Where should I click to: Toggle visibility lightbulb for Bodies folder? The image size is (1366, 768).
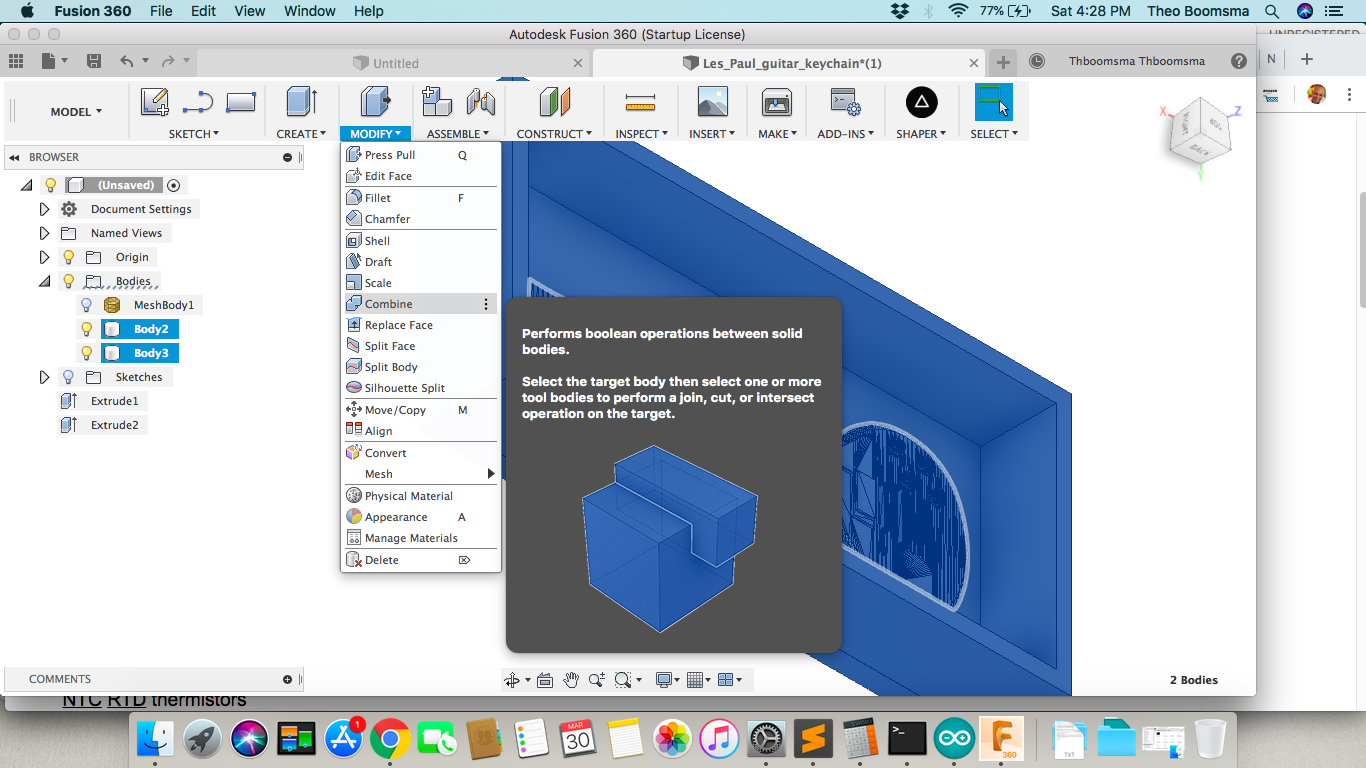tap(69, 281)
